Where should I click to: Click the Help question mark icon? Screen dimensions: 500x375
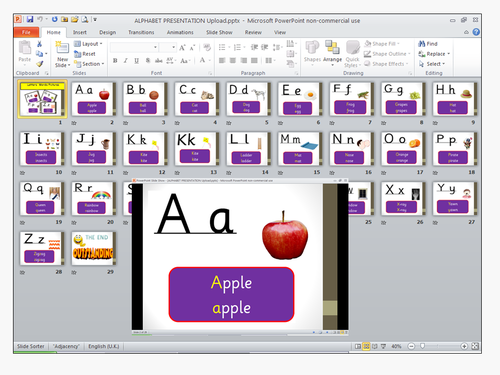[476, 32]
